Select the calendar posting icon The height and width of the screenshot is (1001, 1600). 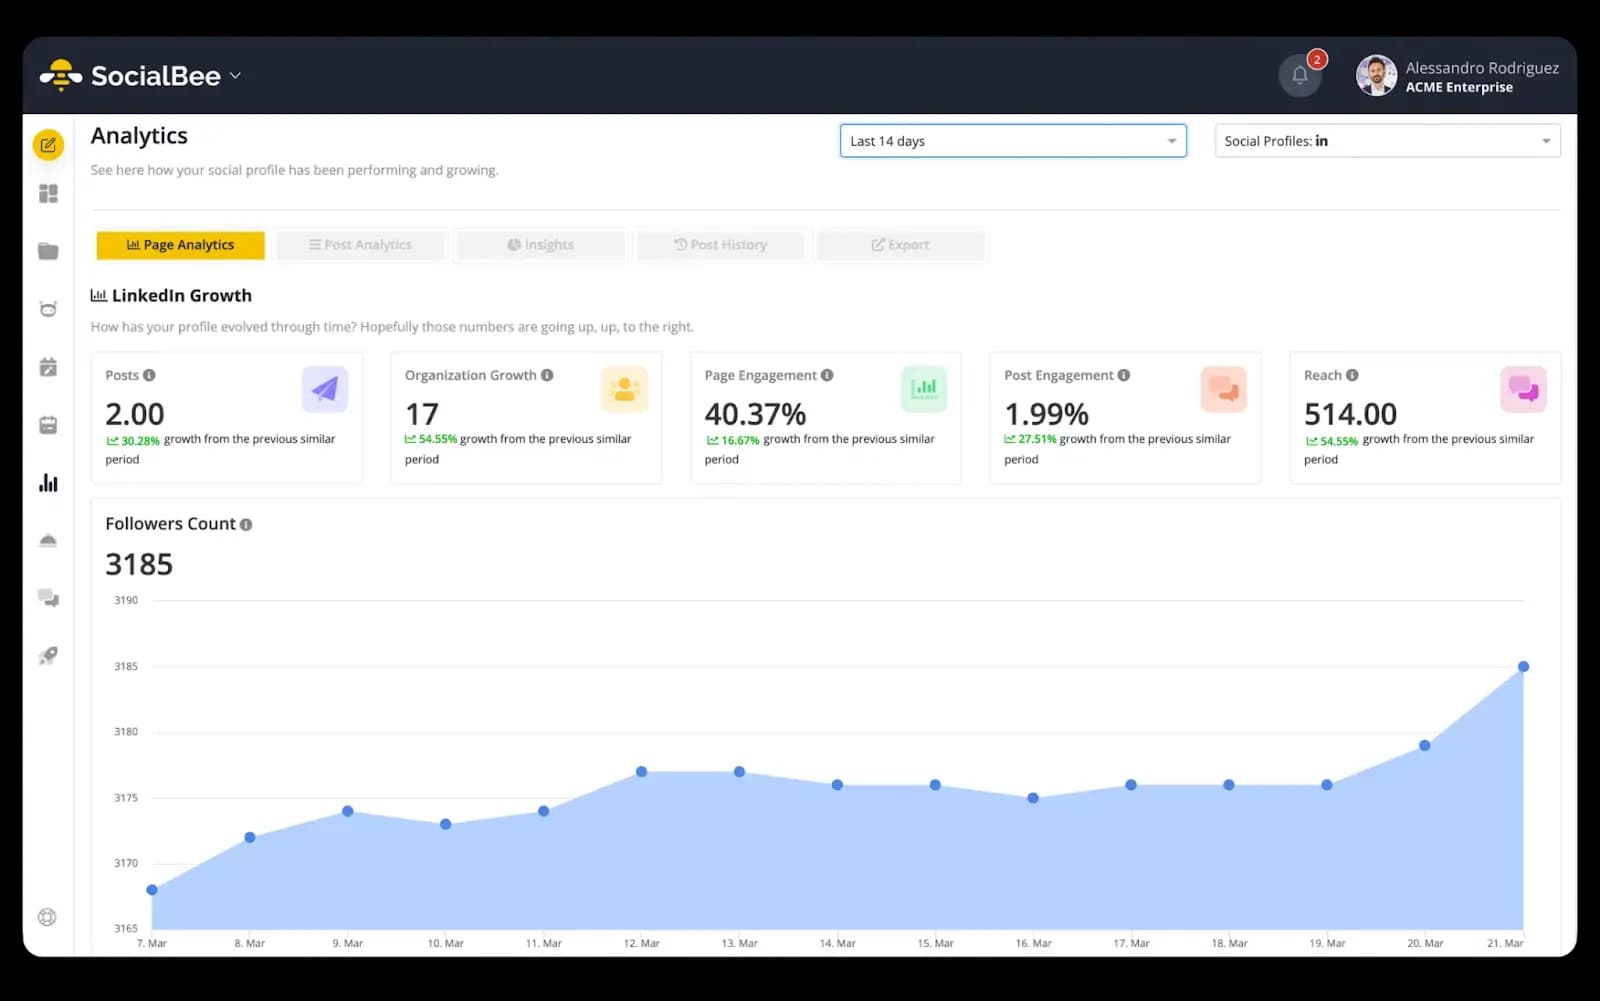click(48, 424)
